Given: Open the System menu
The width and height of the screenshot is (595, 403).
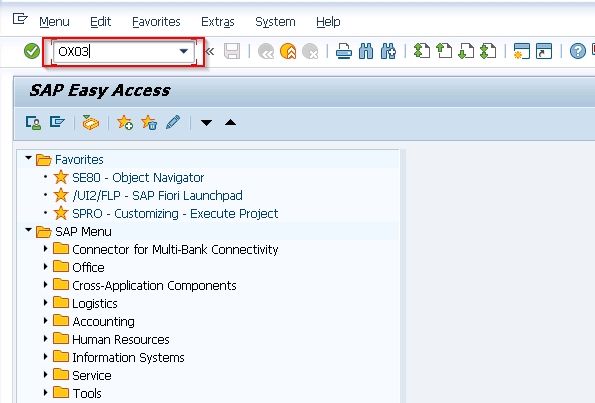Looking at the screenshot, I should pyautogui.click(x=275, y=22).
